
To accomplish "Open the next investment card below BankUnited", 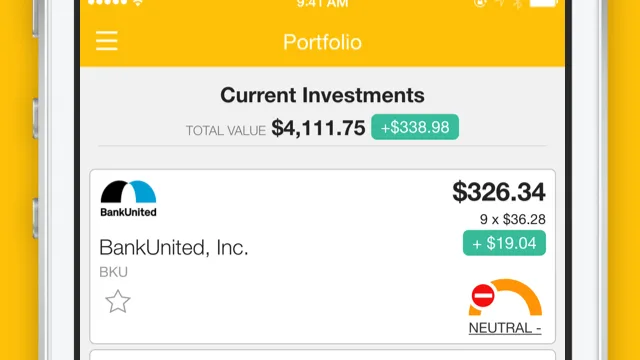I will (322, 355).
